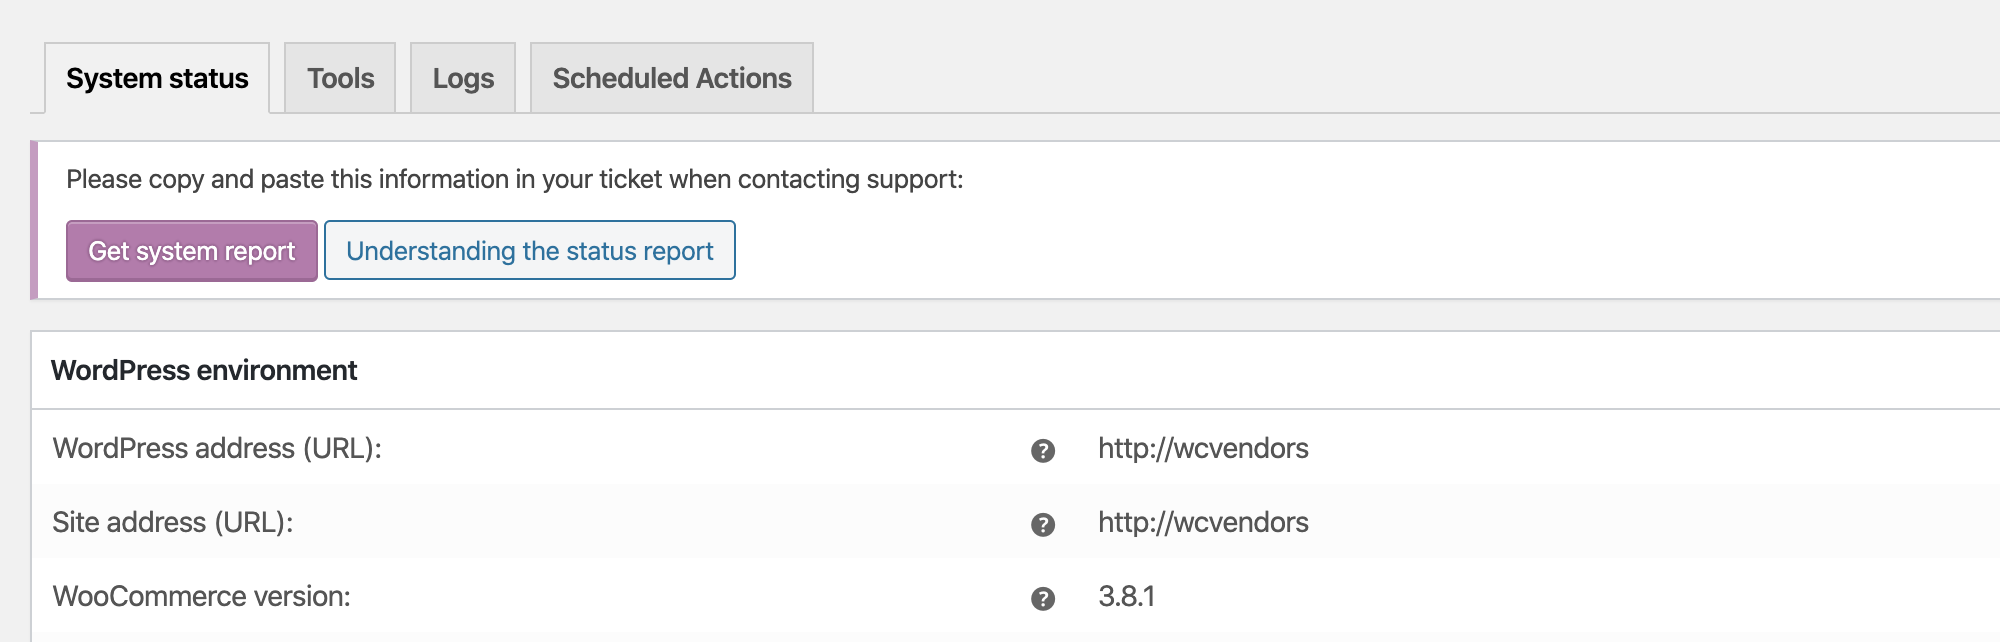Screen dimensions: 2000x642
Task: Switch to Scheduled Actions tab
Action: (x=672, y=78)
